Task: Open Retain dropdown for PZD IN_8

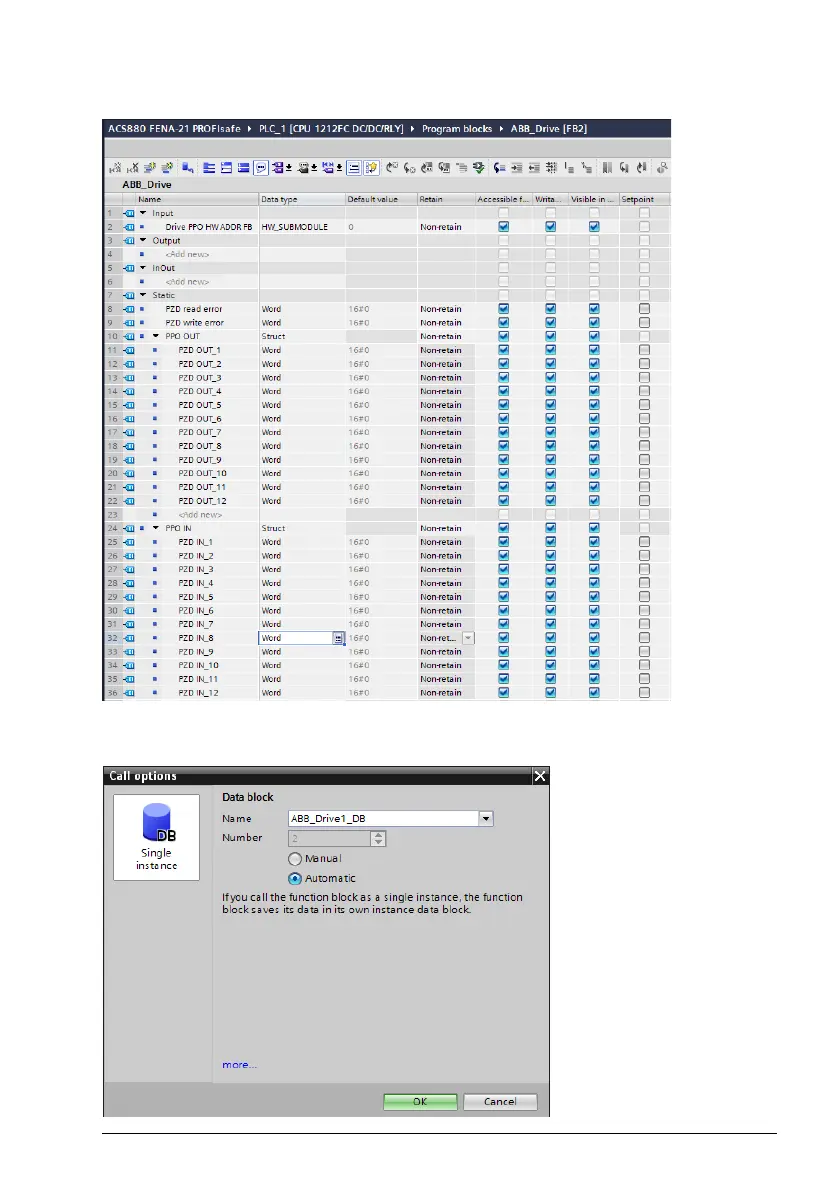Action: 468,638
